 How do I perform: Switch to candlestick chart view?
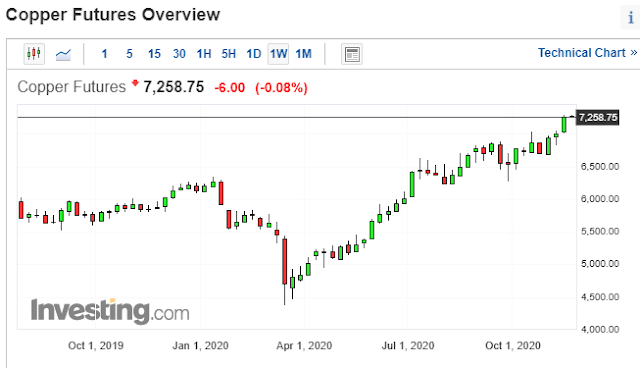34,54
